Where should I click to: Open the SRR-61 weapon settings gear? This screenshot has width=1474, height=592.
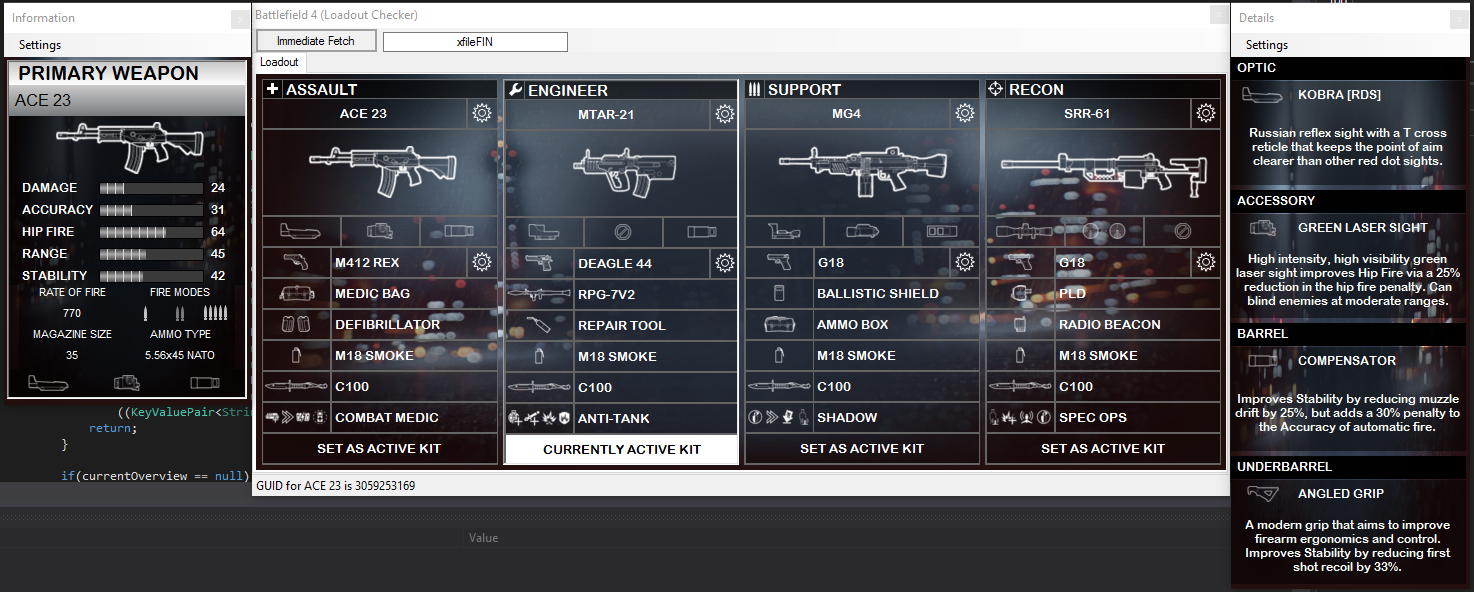[1205, 113]
